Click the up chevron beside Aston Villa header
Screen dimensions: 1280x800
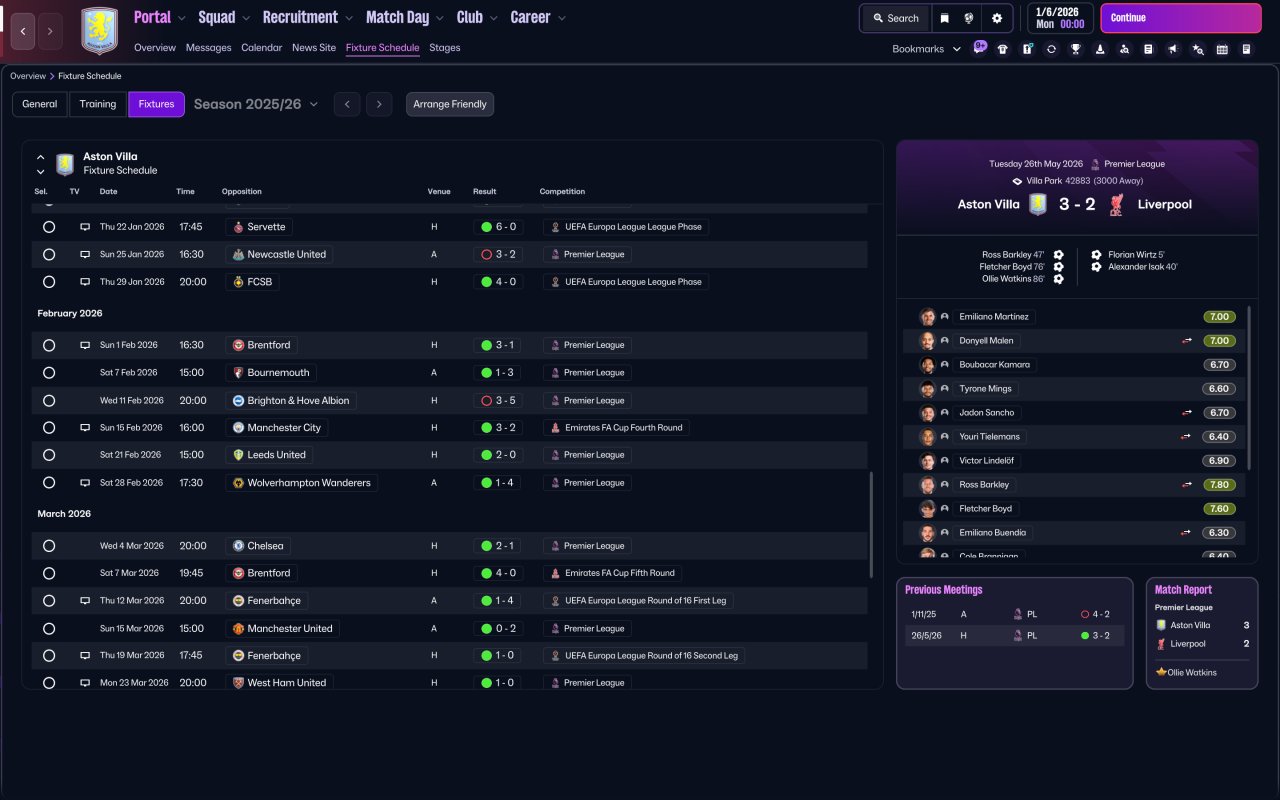pyautogui.click(x=40, y=157)
